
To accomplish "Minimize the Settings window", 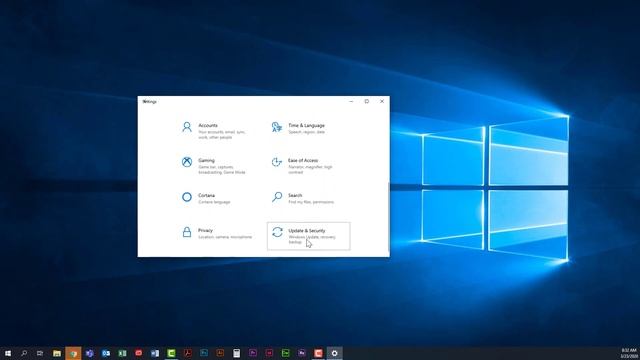I will click(x=351, y=101).
